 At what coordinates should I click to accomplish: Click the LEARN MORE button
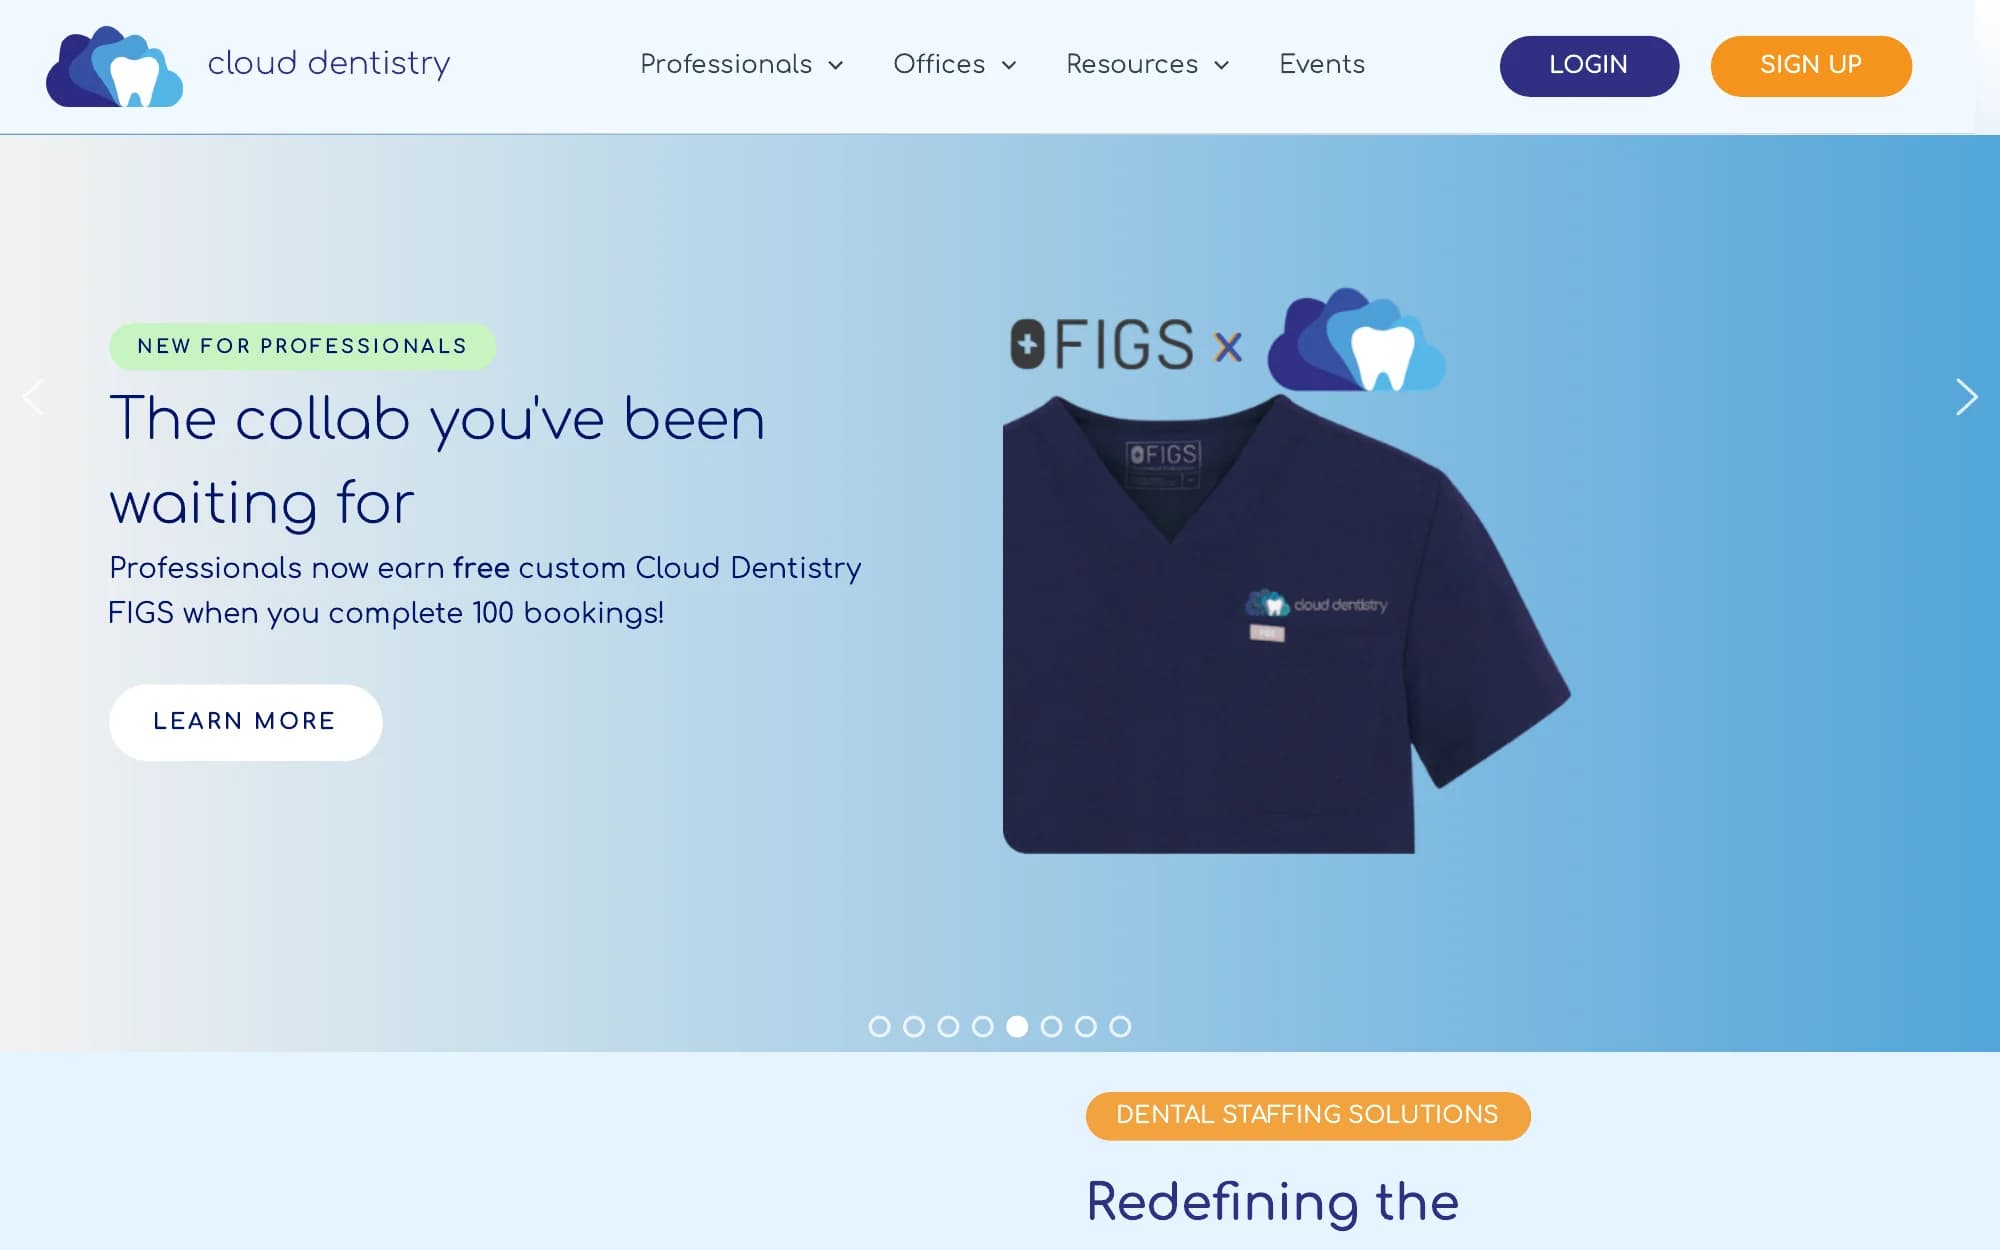[x=245, y=722]
